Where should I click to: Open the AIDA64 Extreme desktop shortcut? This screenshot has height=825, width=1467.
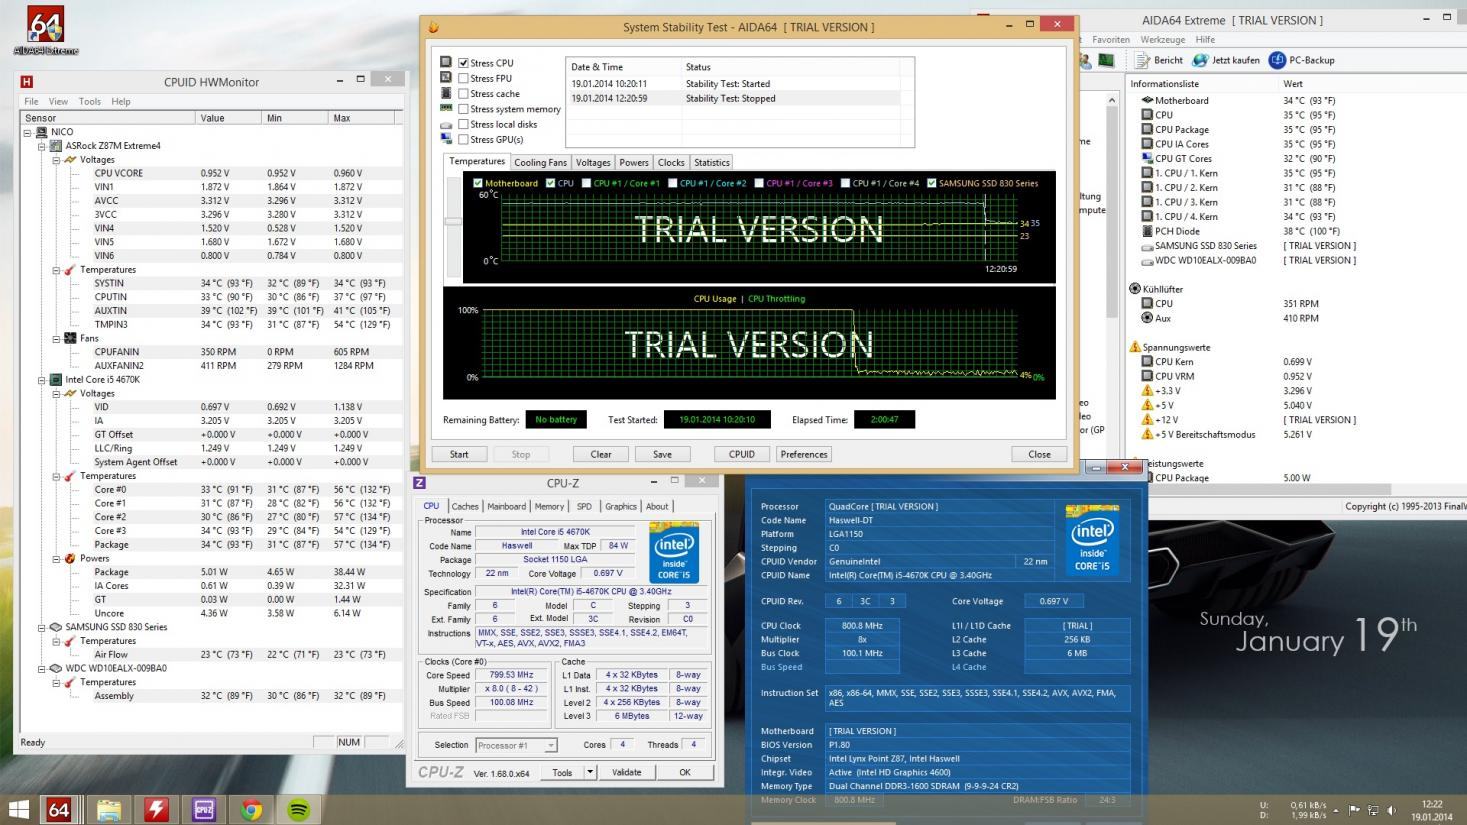(45, 30)
